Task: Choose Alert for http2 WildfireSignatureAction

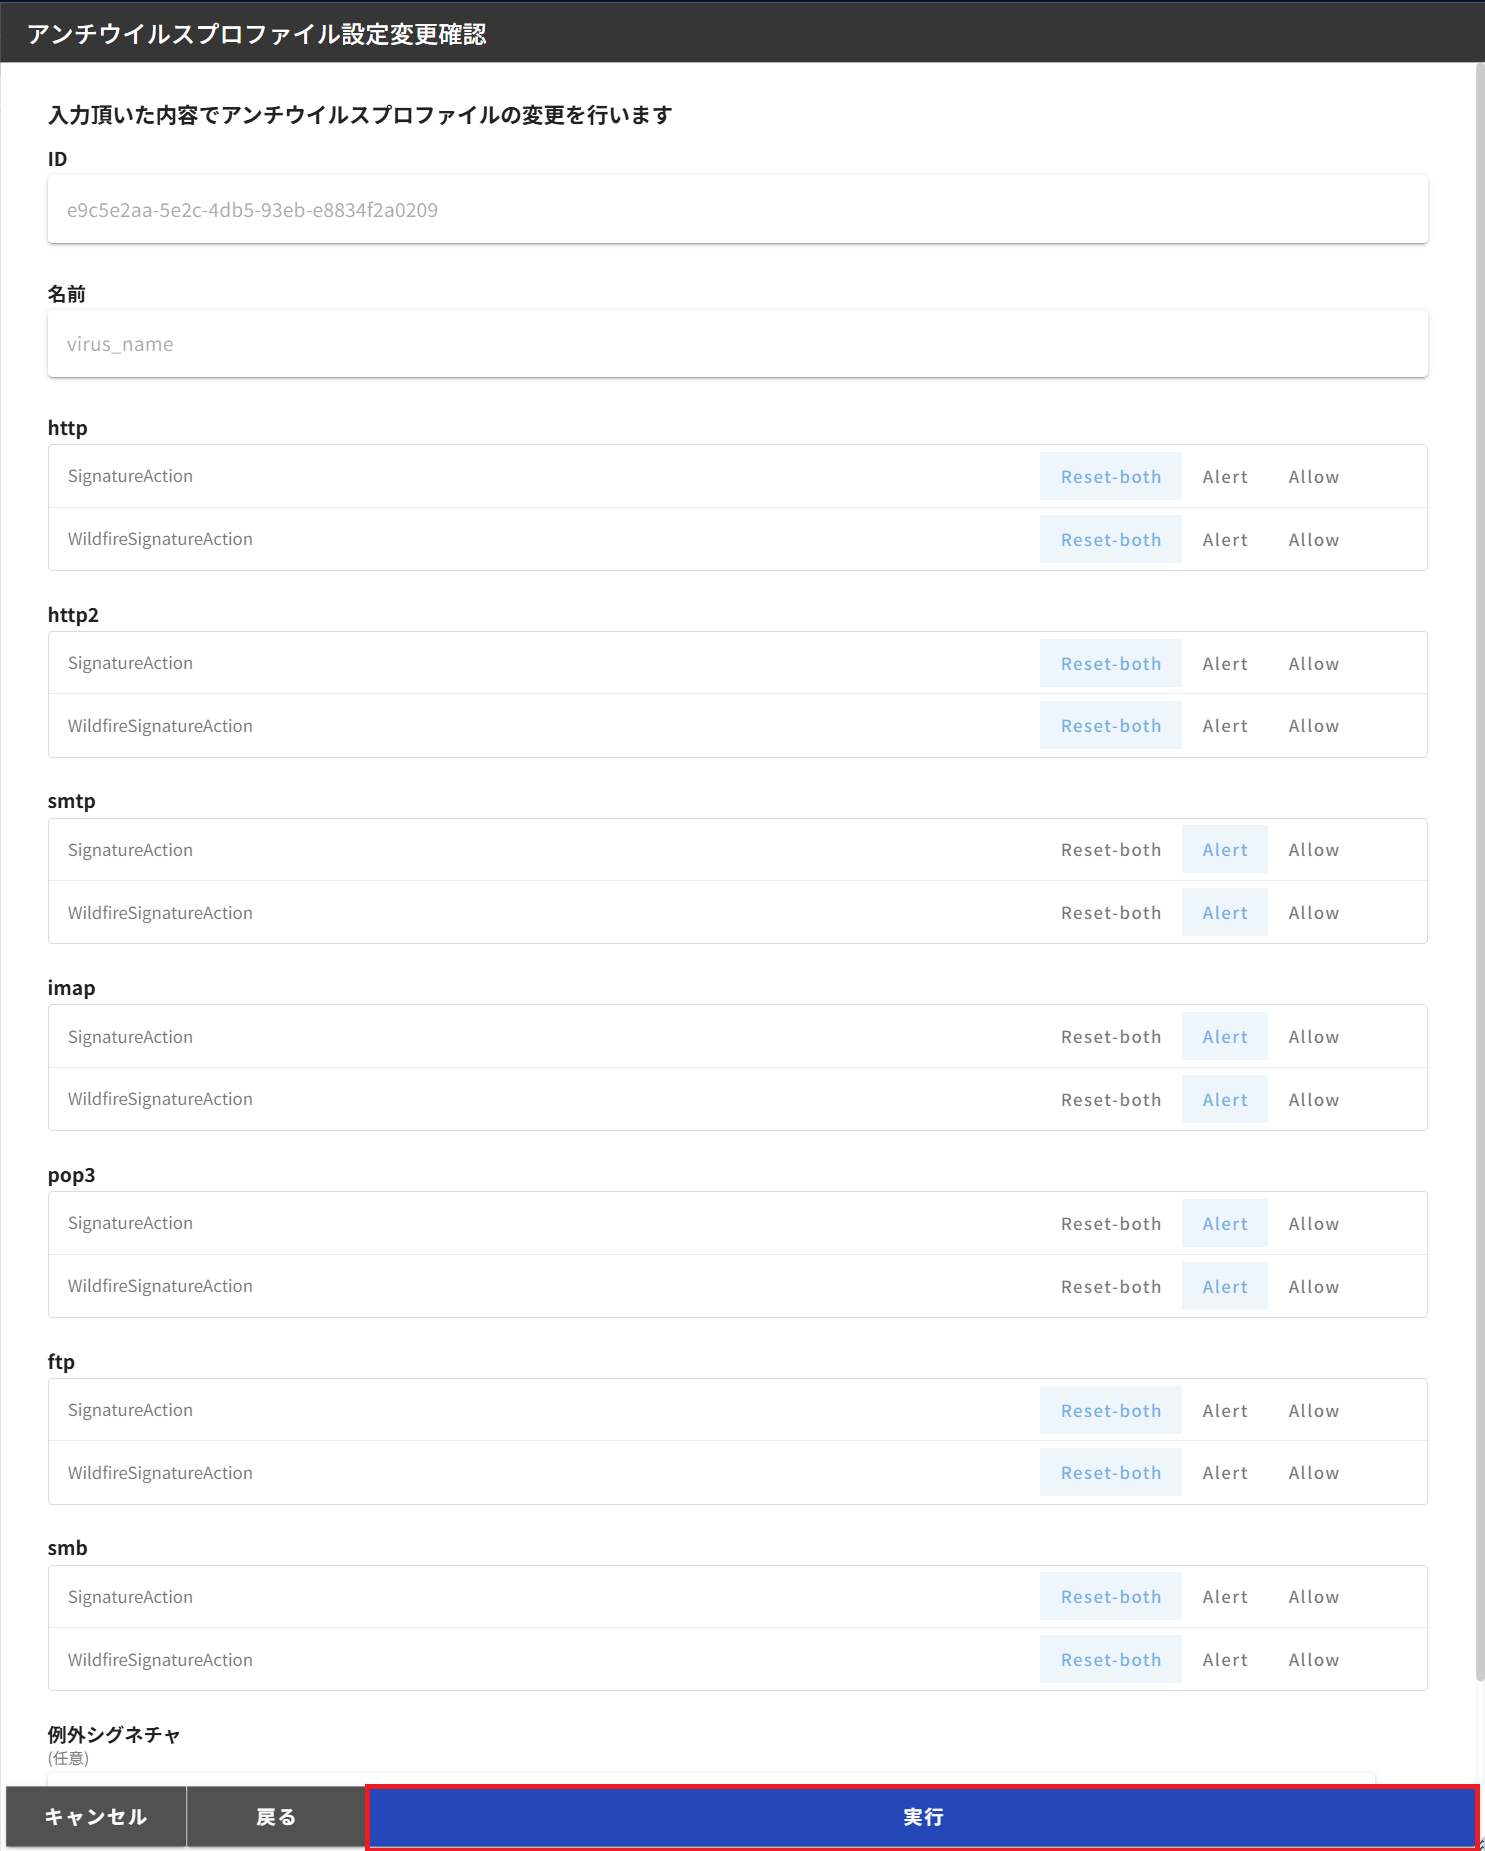Action: coord(1224,726)
